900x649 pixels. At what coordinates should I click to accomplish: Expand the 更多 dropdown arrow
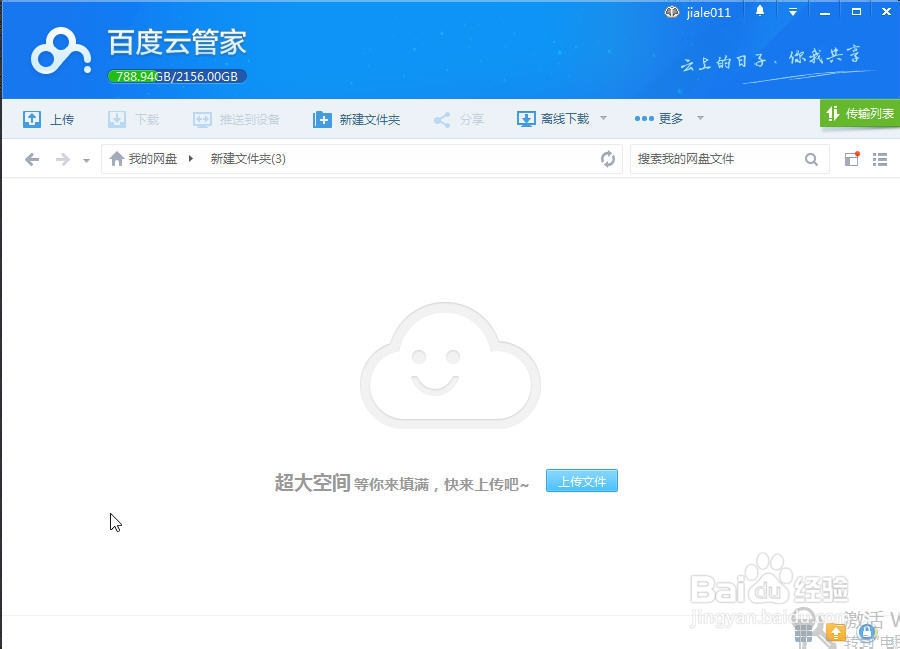pos(700,118)
